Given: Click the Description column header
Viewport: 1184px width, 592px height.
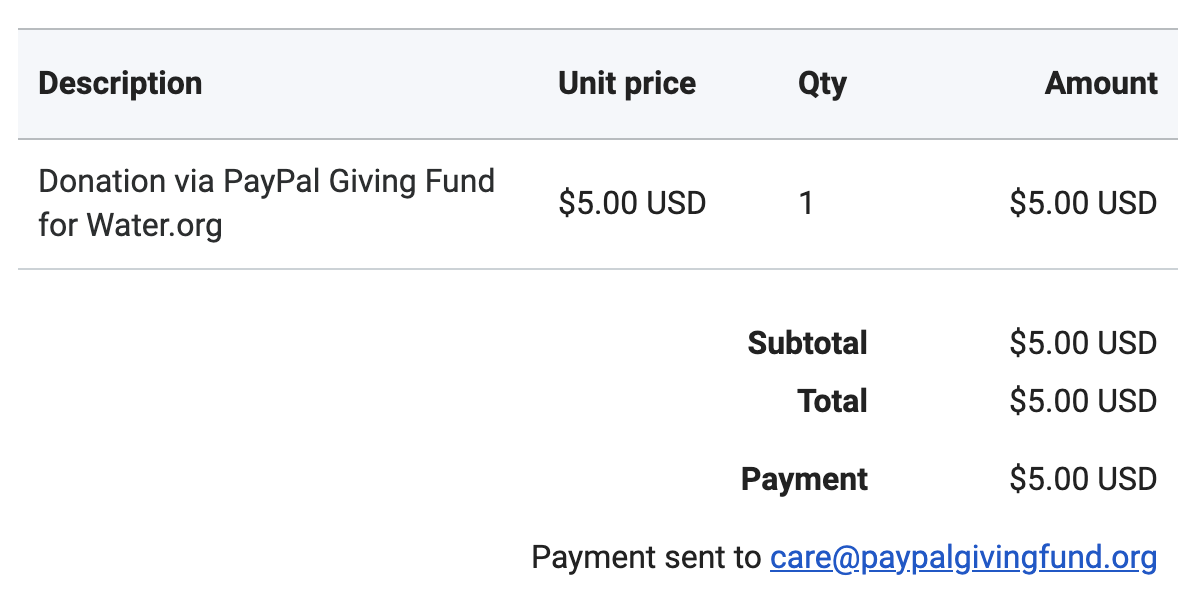Looking at the screenshot, I should click(x=120, y=83).
